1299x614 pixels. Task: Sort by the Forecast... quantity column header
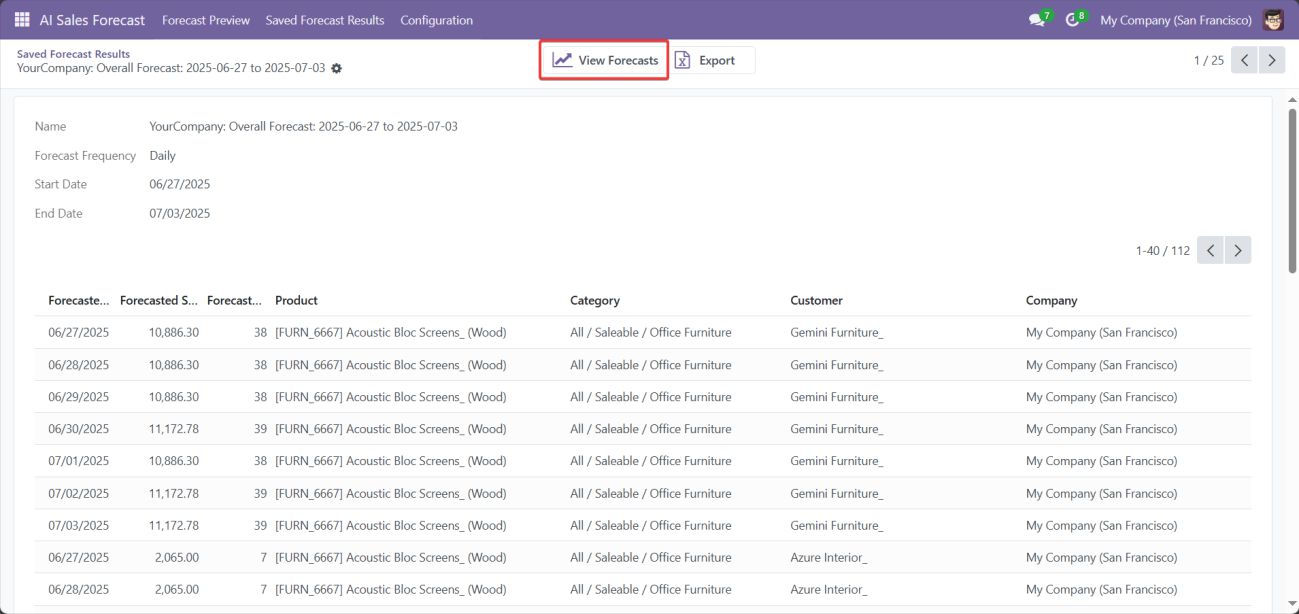(235, 300)
